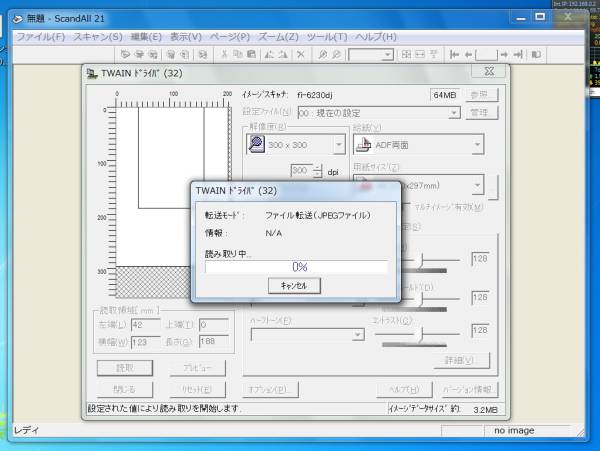Image resolution: width=600 pixels, height=451 pixels.
Task: Click the rightmost thumbnail-view toolbar icon
Action: [x=536, y=55]
